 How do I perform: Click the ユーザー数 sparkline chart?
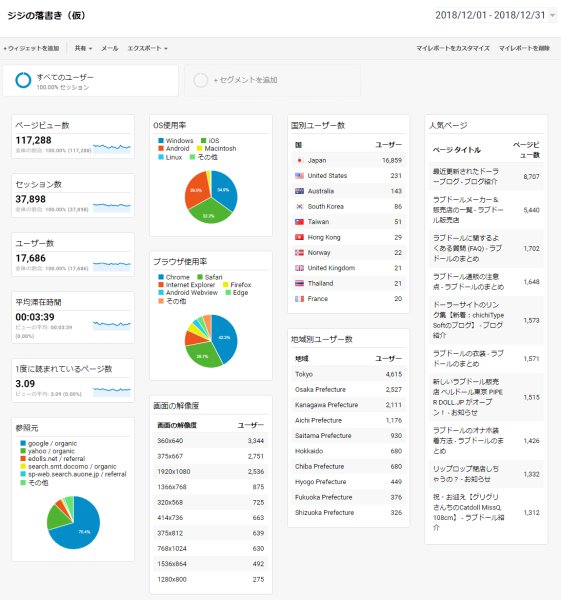112,266
